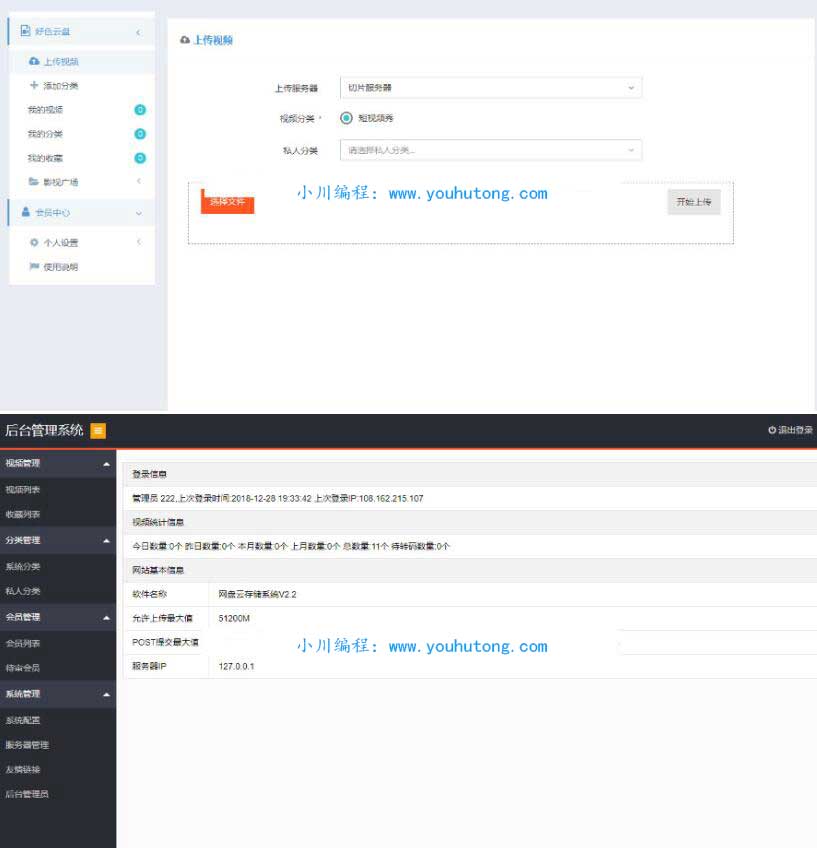Click the cloud upload icon in the sidebar
Screen dimensions: 817x848
click(34, 61)
